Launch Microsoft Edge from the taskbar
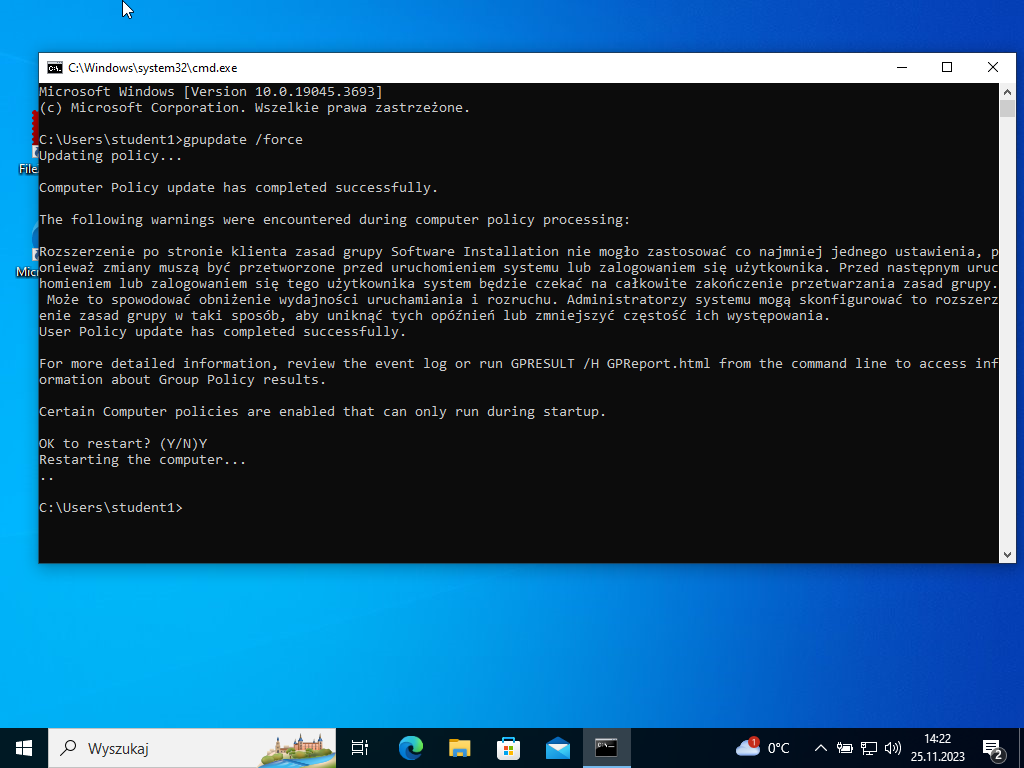The width and height of the screenshot is (1024, 768). [x=411, y=748]
